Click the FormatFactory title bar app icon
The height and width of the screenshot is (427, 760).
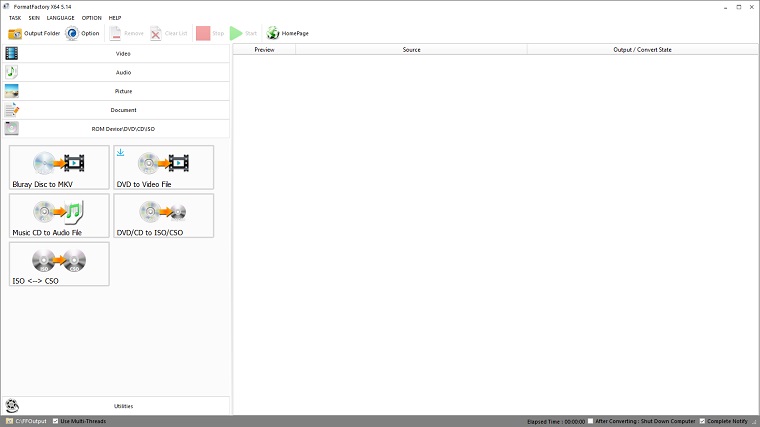[6, 6]
